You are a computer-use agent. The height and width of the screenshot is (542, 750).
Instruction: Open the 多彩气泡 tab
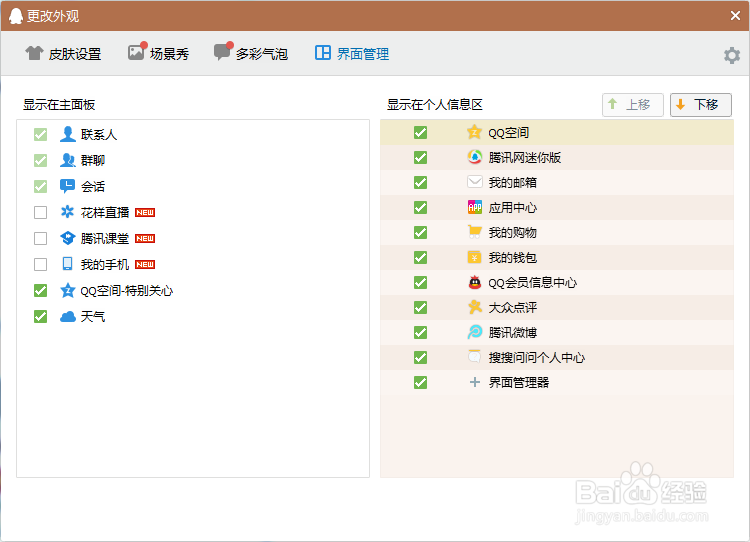(251, 53)
